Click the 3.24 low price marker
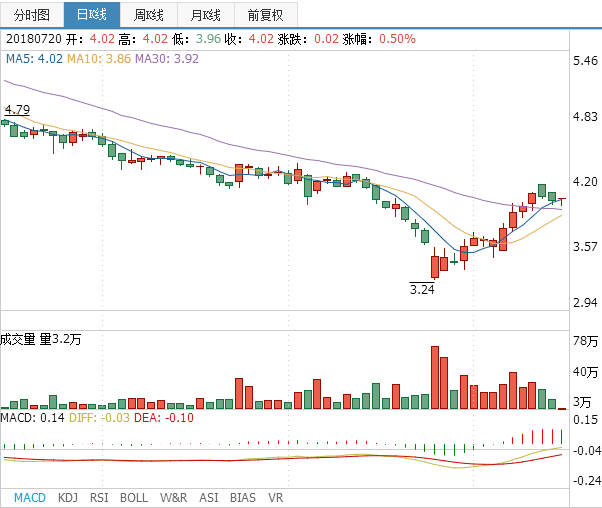Screen dimensions: 602x508 pyautogui.click(x=422, y=289)
